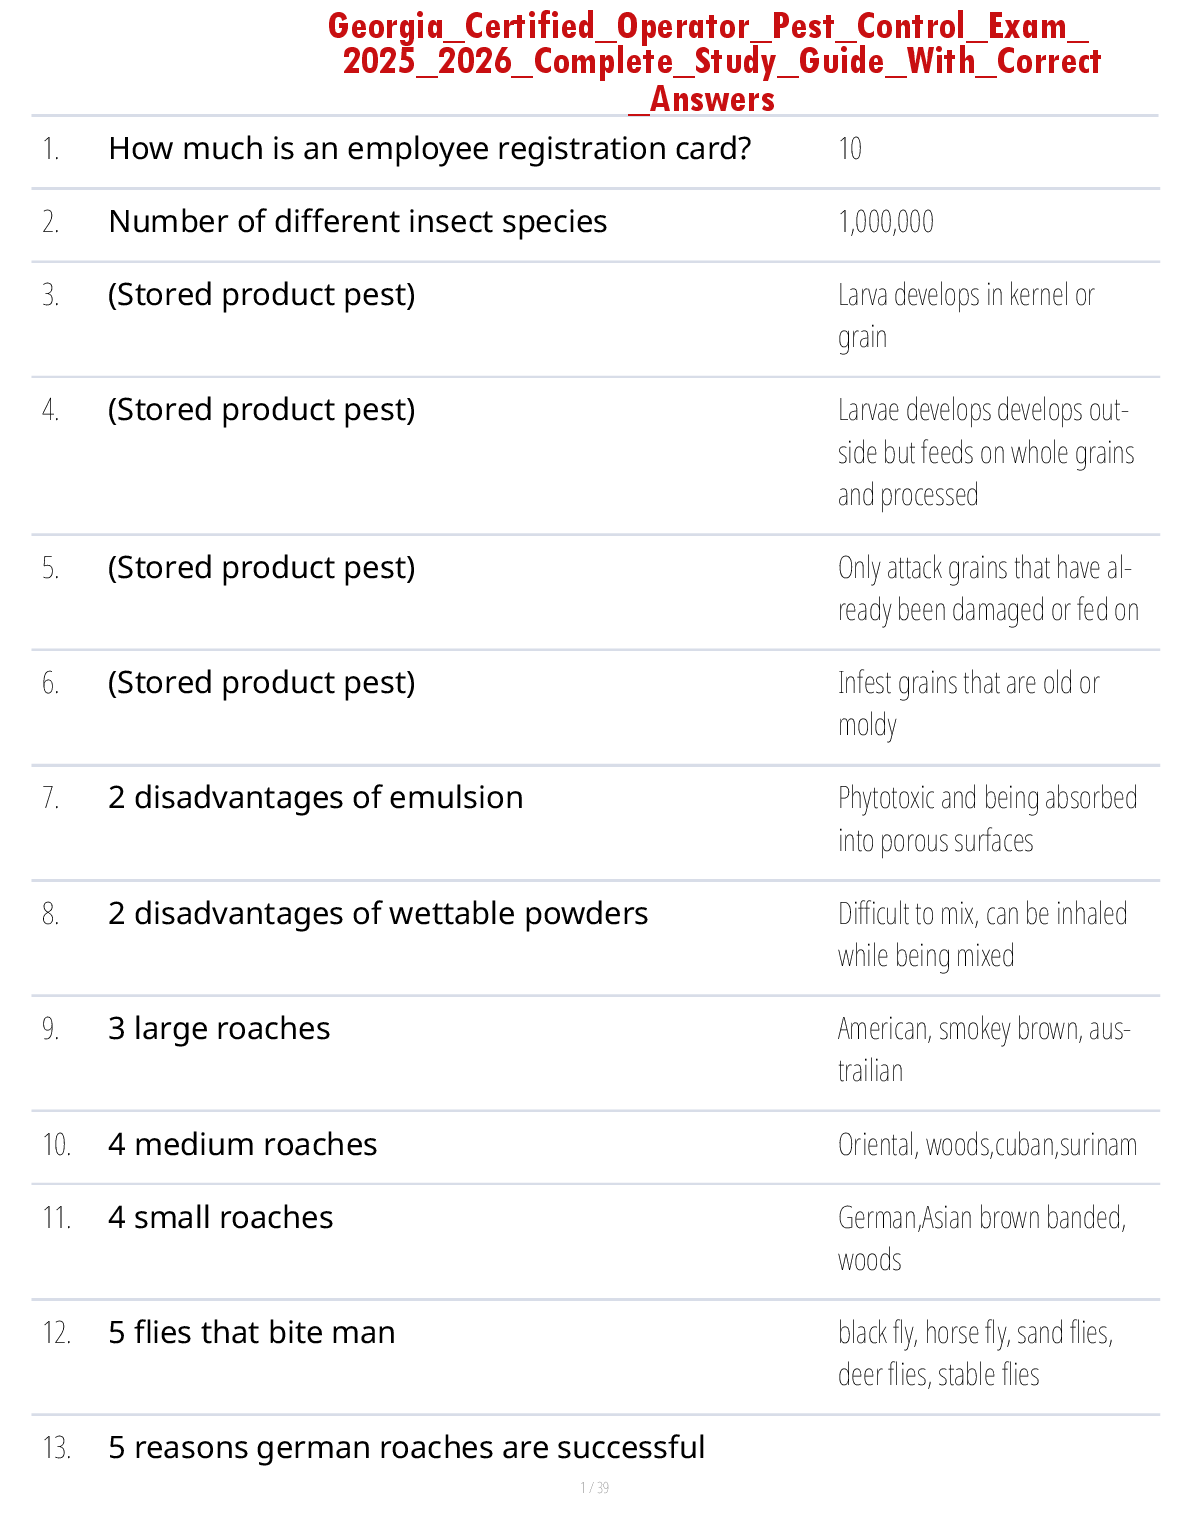1190x1540 pixels.
Task: Click '(Stored product pest)' in row 4
Action: point(261,410)
